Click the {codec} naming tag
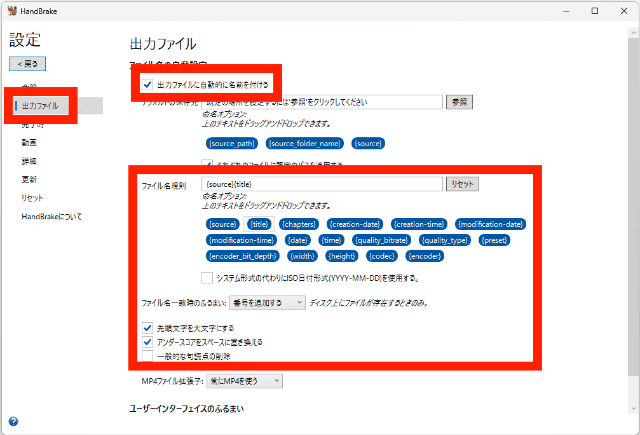The width and height of the screenshot is (640, 435). coord(382,256)
